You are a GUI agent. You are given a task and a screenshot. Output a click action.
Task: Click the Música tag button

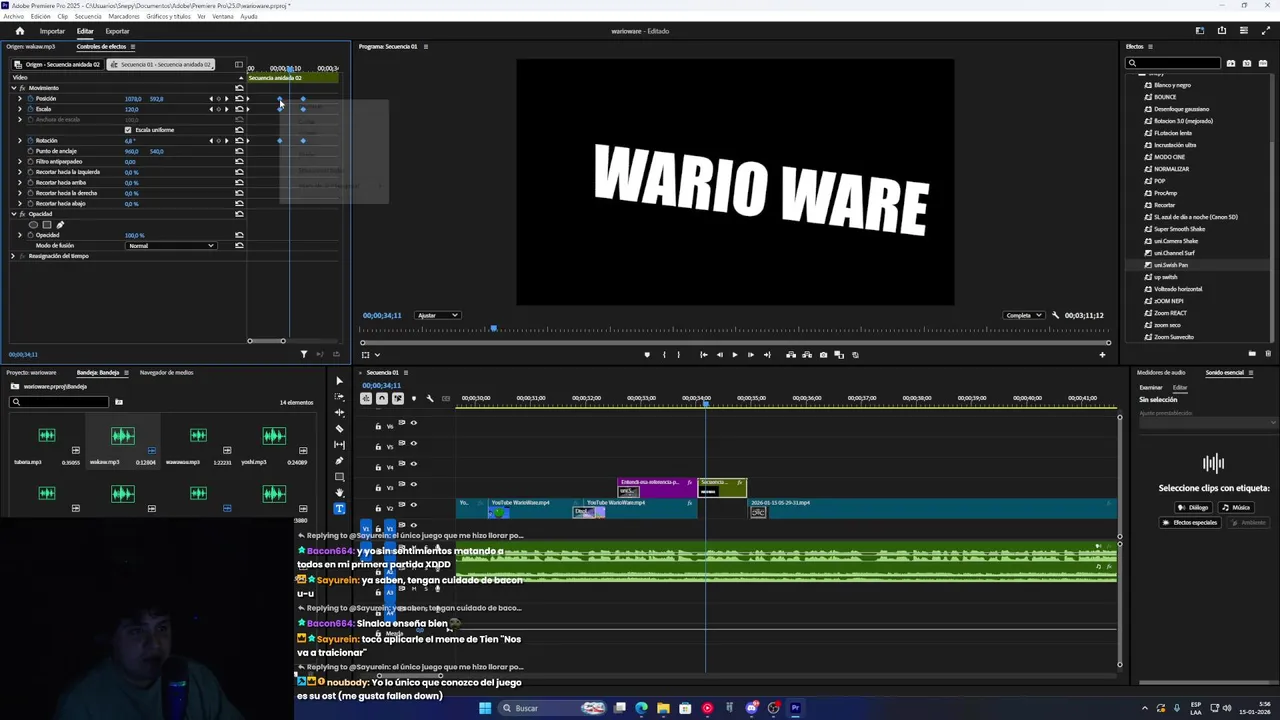pos(1237,507)
